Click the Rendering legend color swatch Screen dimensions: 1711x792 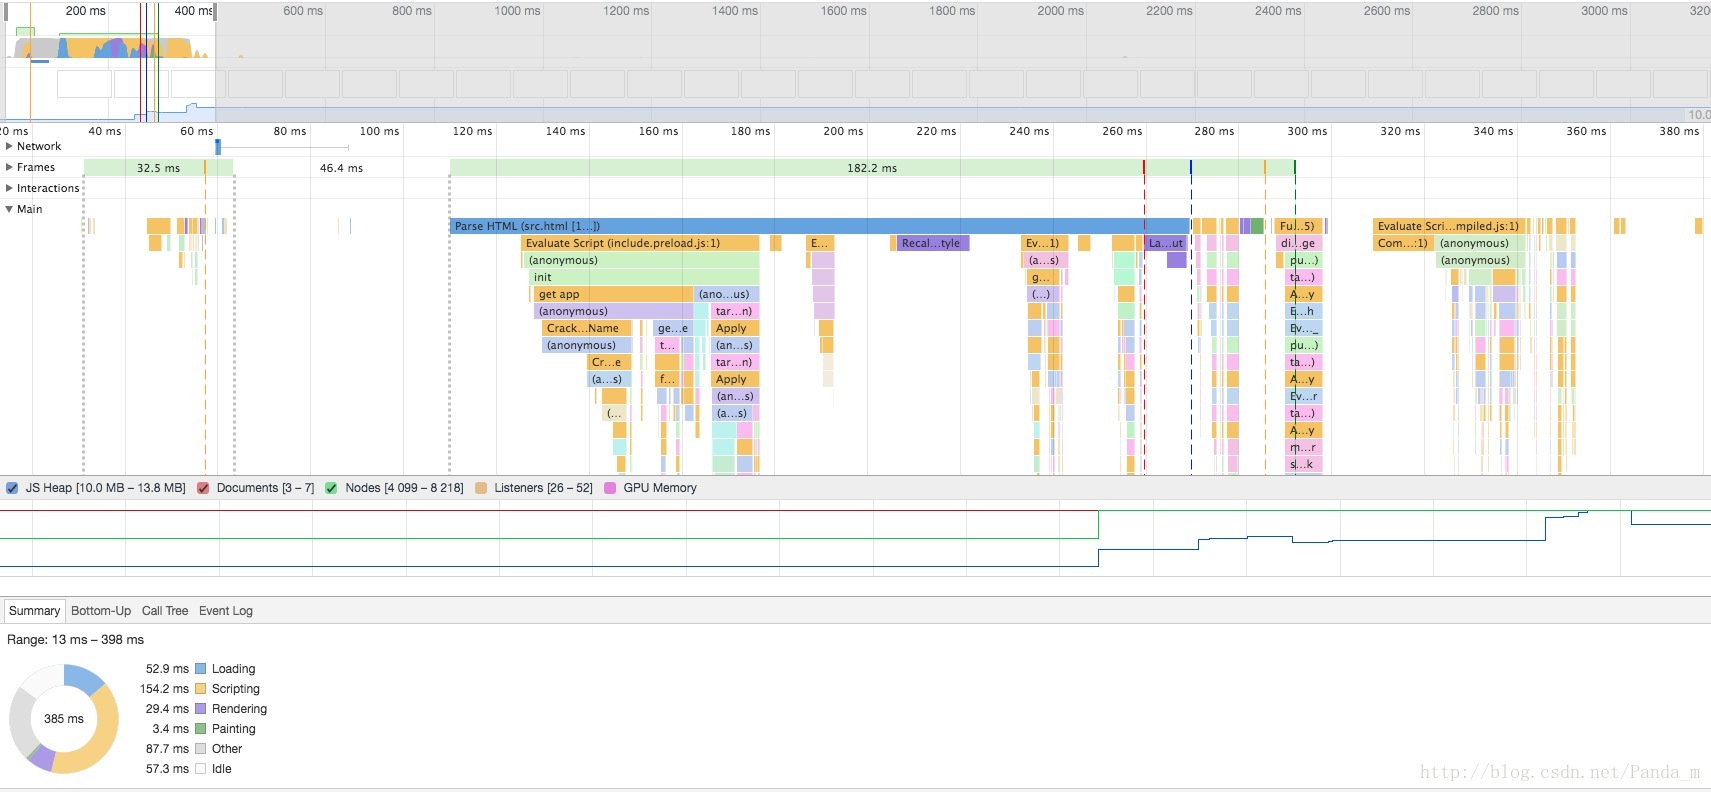tap(201, 709)
